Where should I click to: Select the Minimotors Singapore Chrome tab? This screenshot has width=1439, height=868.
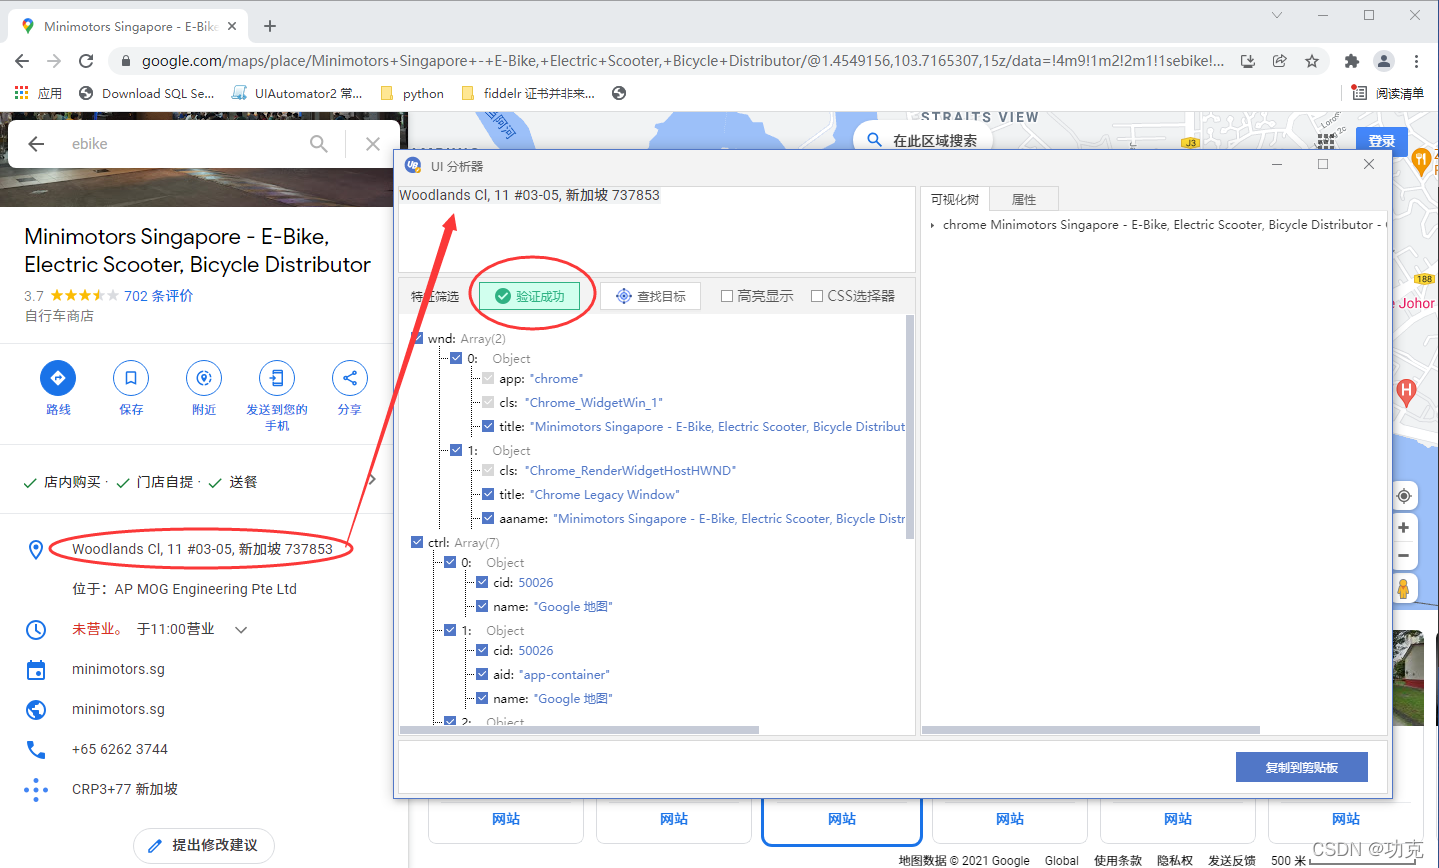point(130,26)
